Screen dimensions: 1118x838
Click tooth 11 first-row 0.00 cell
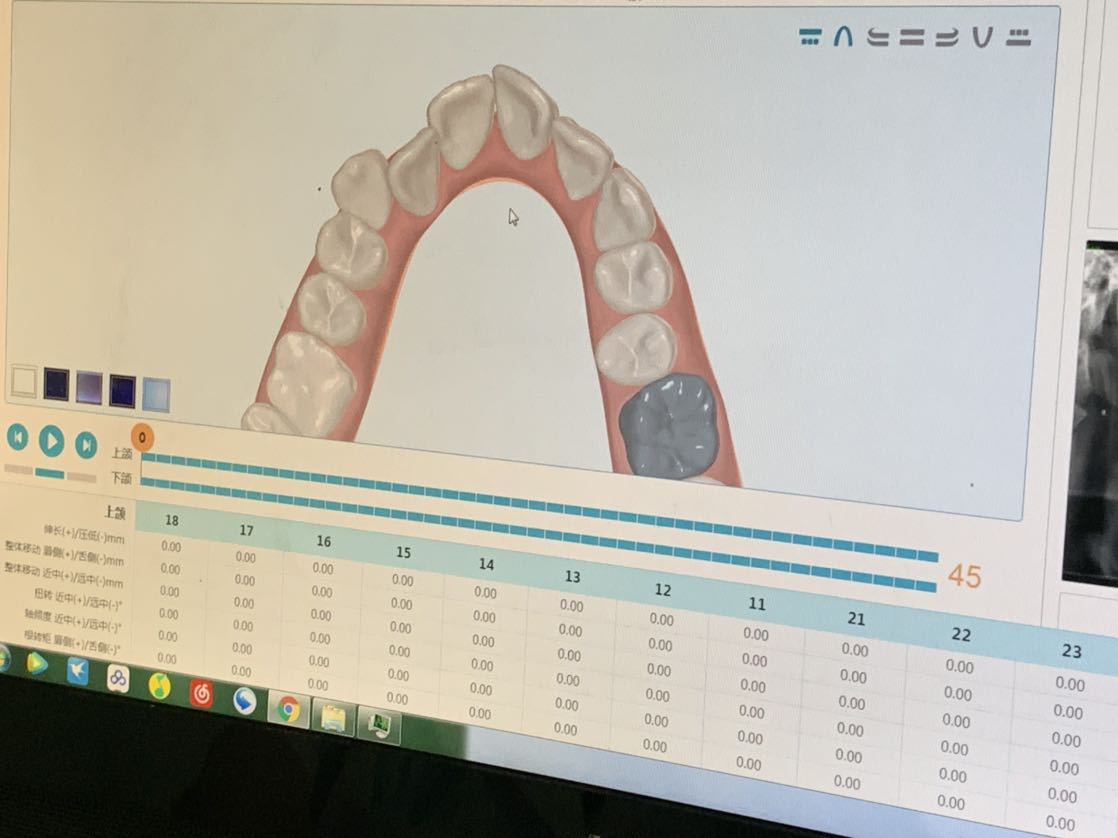click(x=756, y=633)
